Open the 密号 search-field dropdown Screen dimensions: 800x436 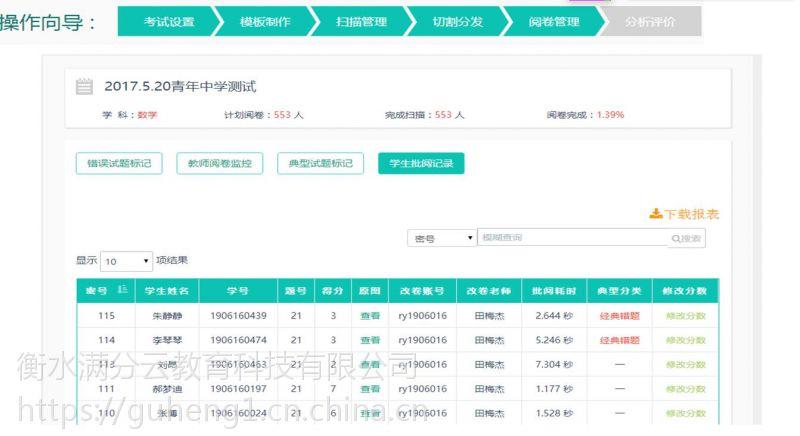442,239
